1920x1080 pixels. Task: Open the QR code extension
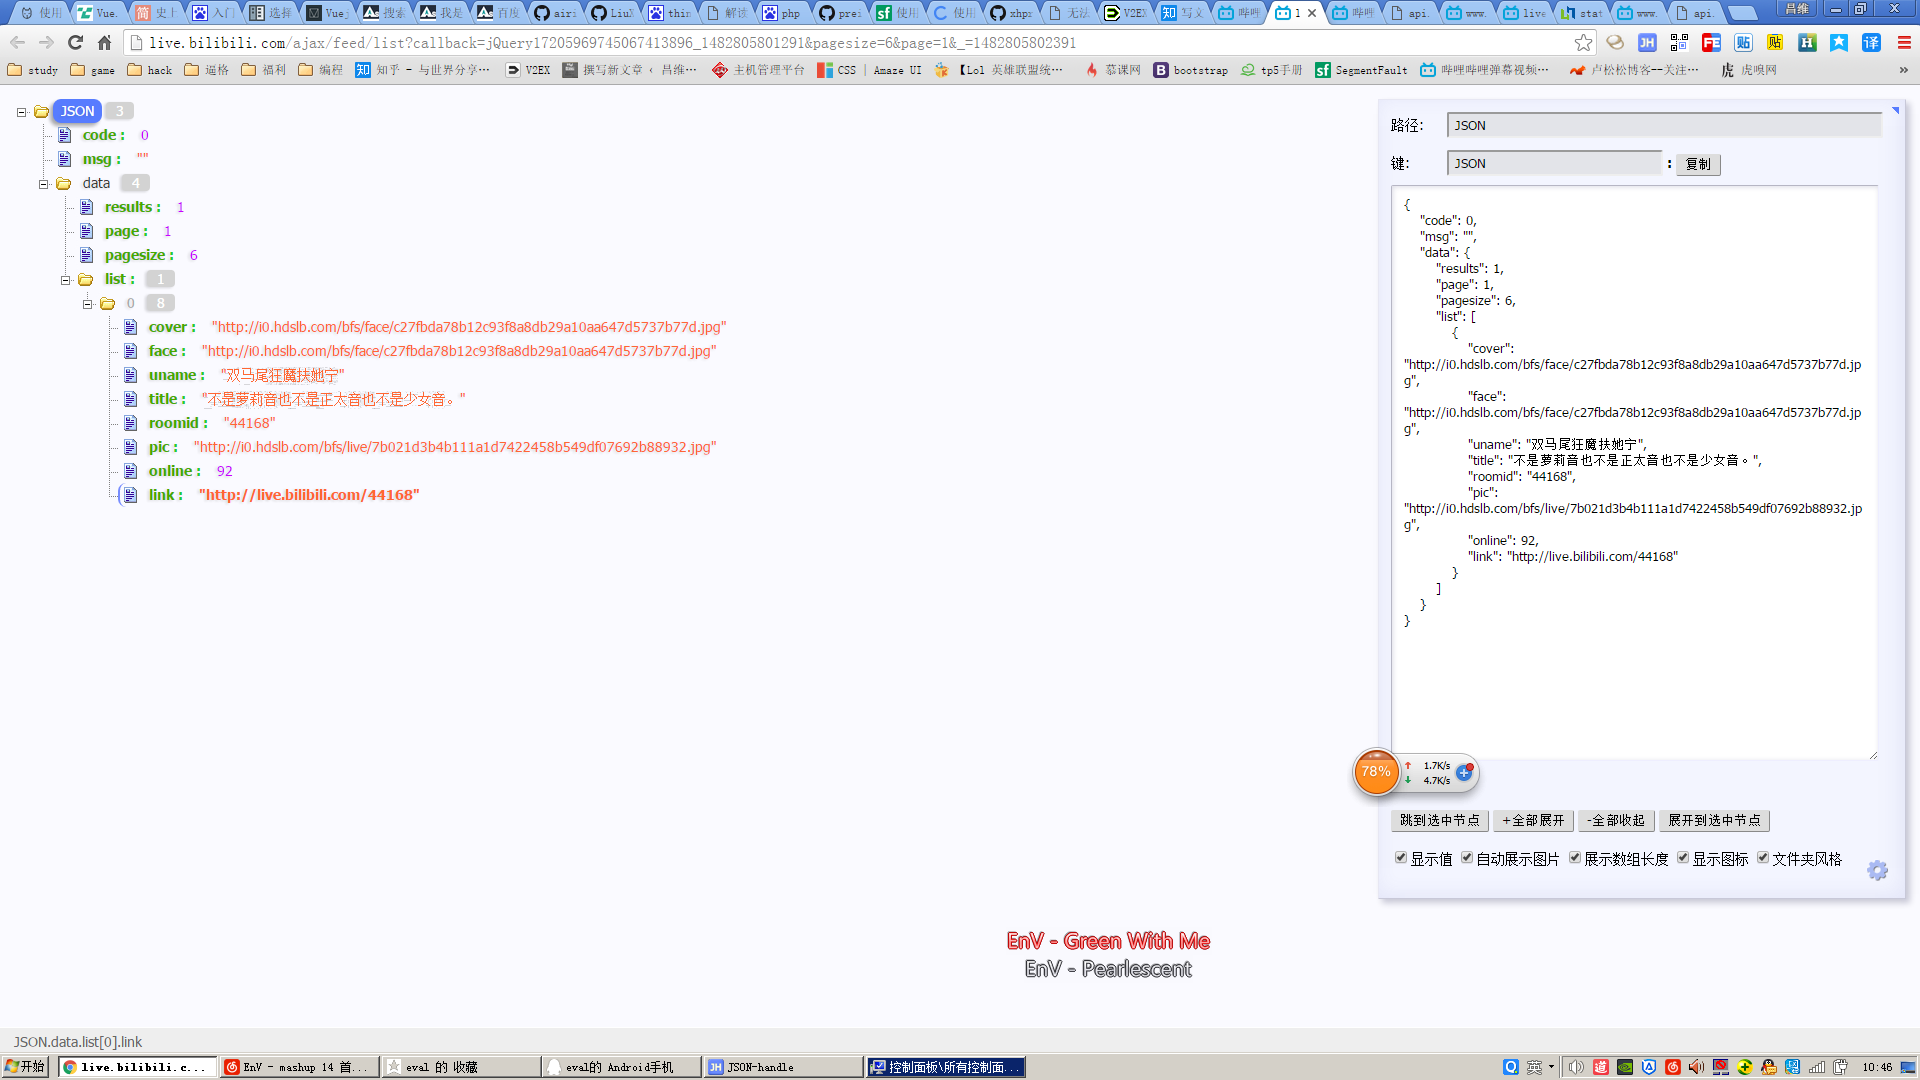pyautogui.click(x=1679, y=43)
